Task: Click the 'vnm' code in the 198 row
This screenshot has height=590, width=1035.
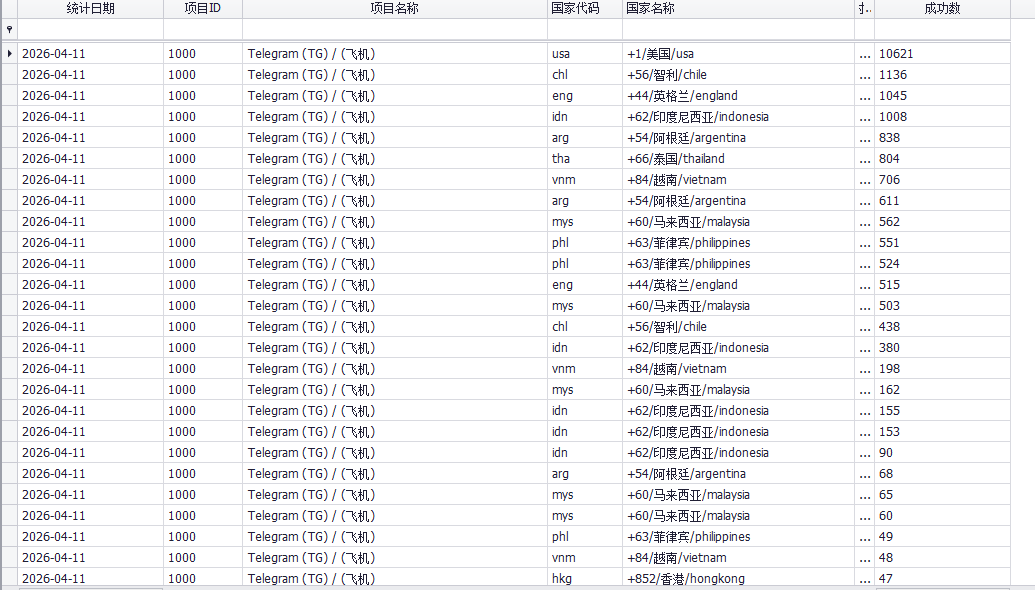Action: click(x=585, y=368)
